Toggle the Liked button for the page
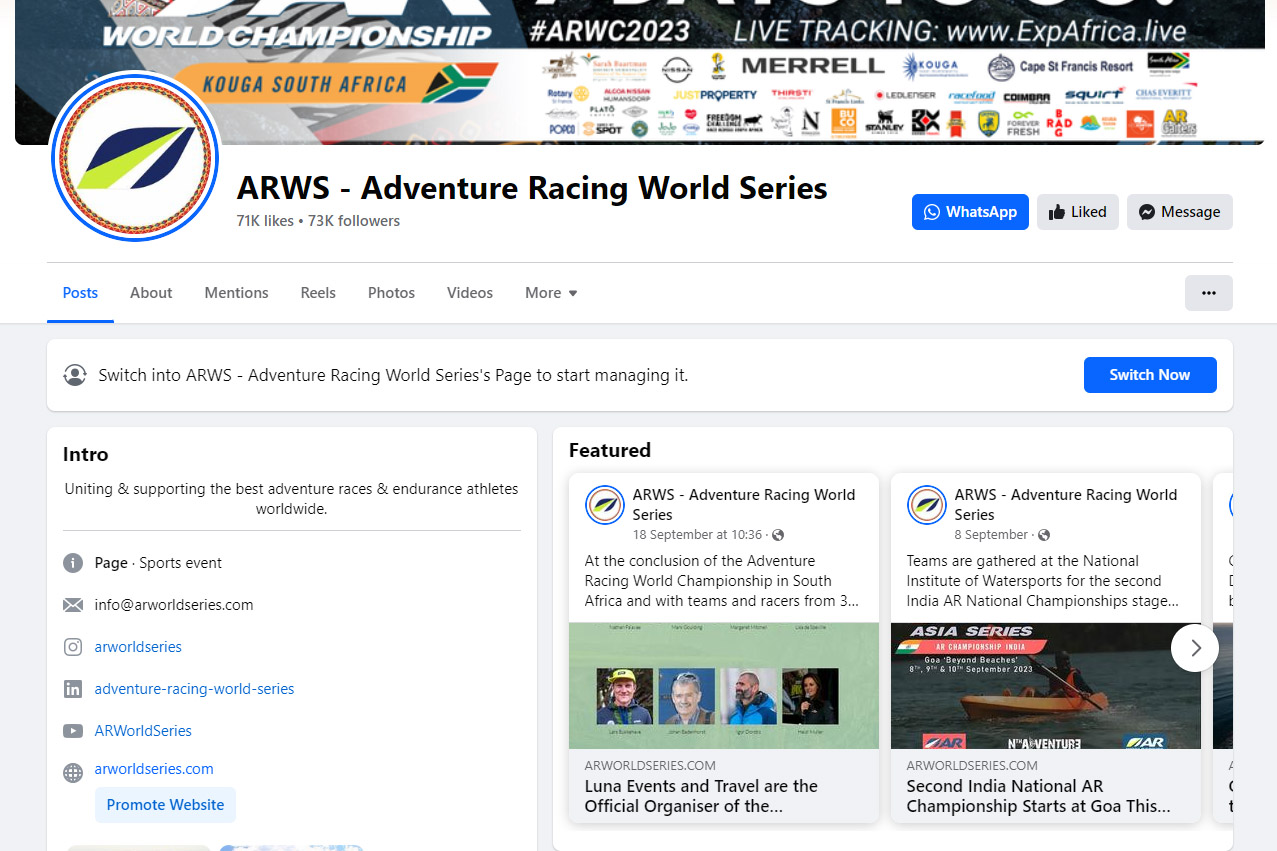This screenshot has width=1277, height=851. tap(1077, 212)
